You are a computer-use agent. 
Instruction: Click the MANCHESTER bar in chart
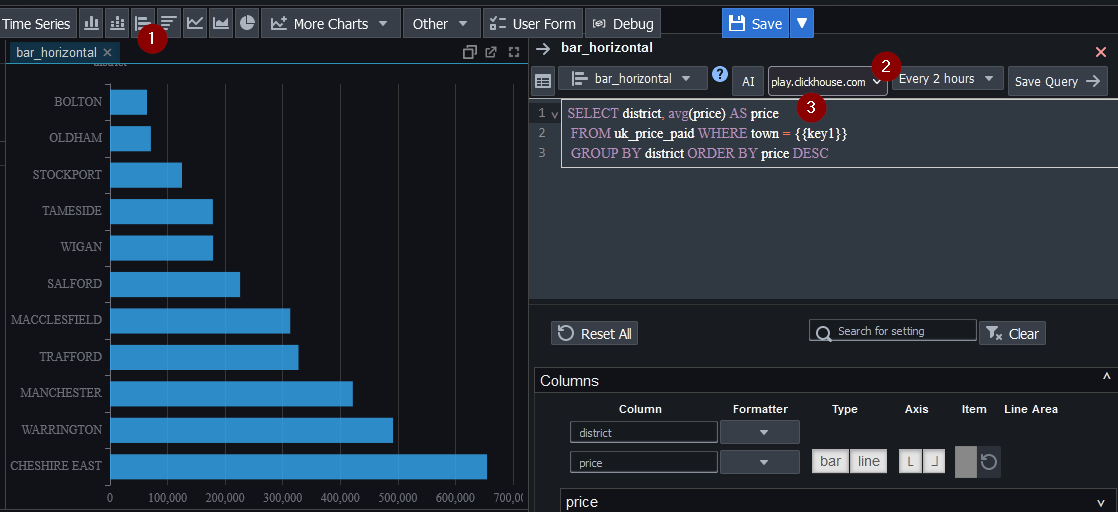coord(232,394)
